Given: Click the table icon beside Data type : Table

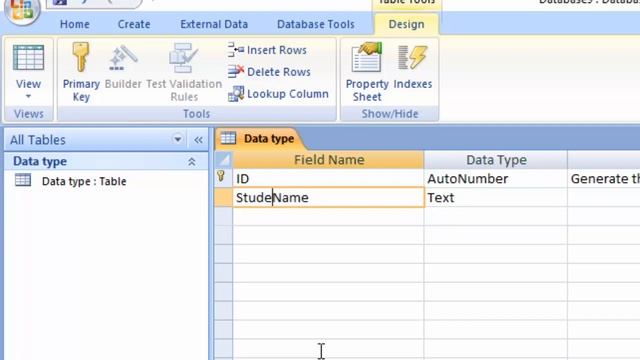Looking at the screenshot, I should click(23, 180).
